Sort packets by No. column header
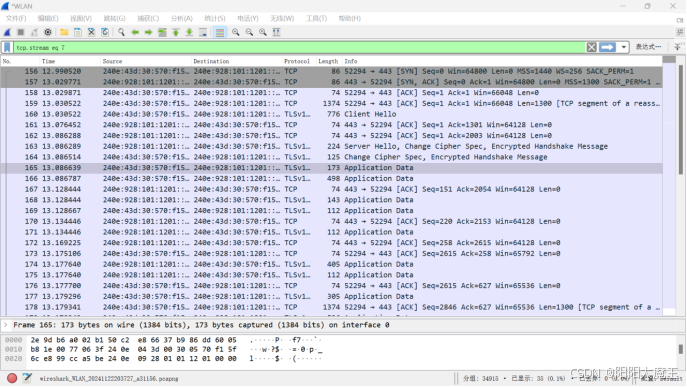 20,61
